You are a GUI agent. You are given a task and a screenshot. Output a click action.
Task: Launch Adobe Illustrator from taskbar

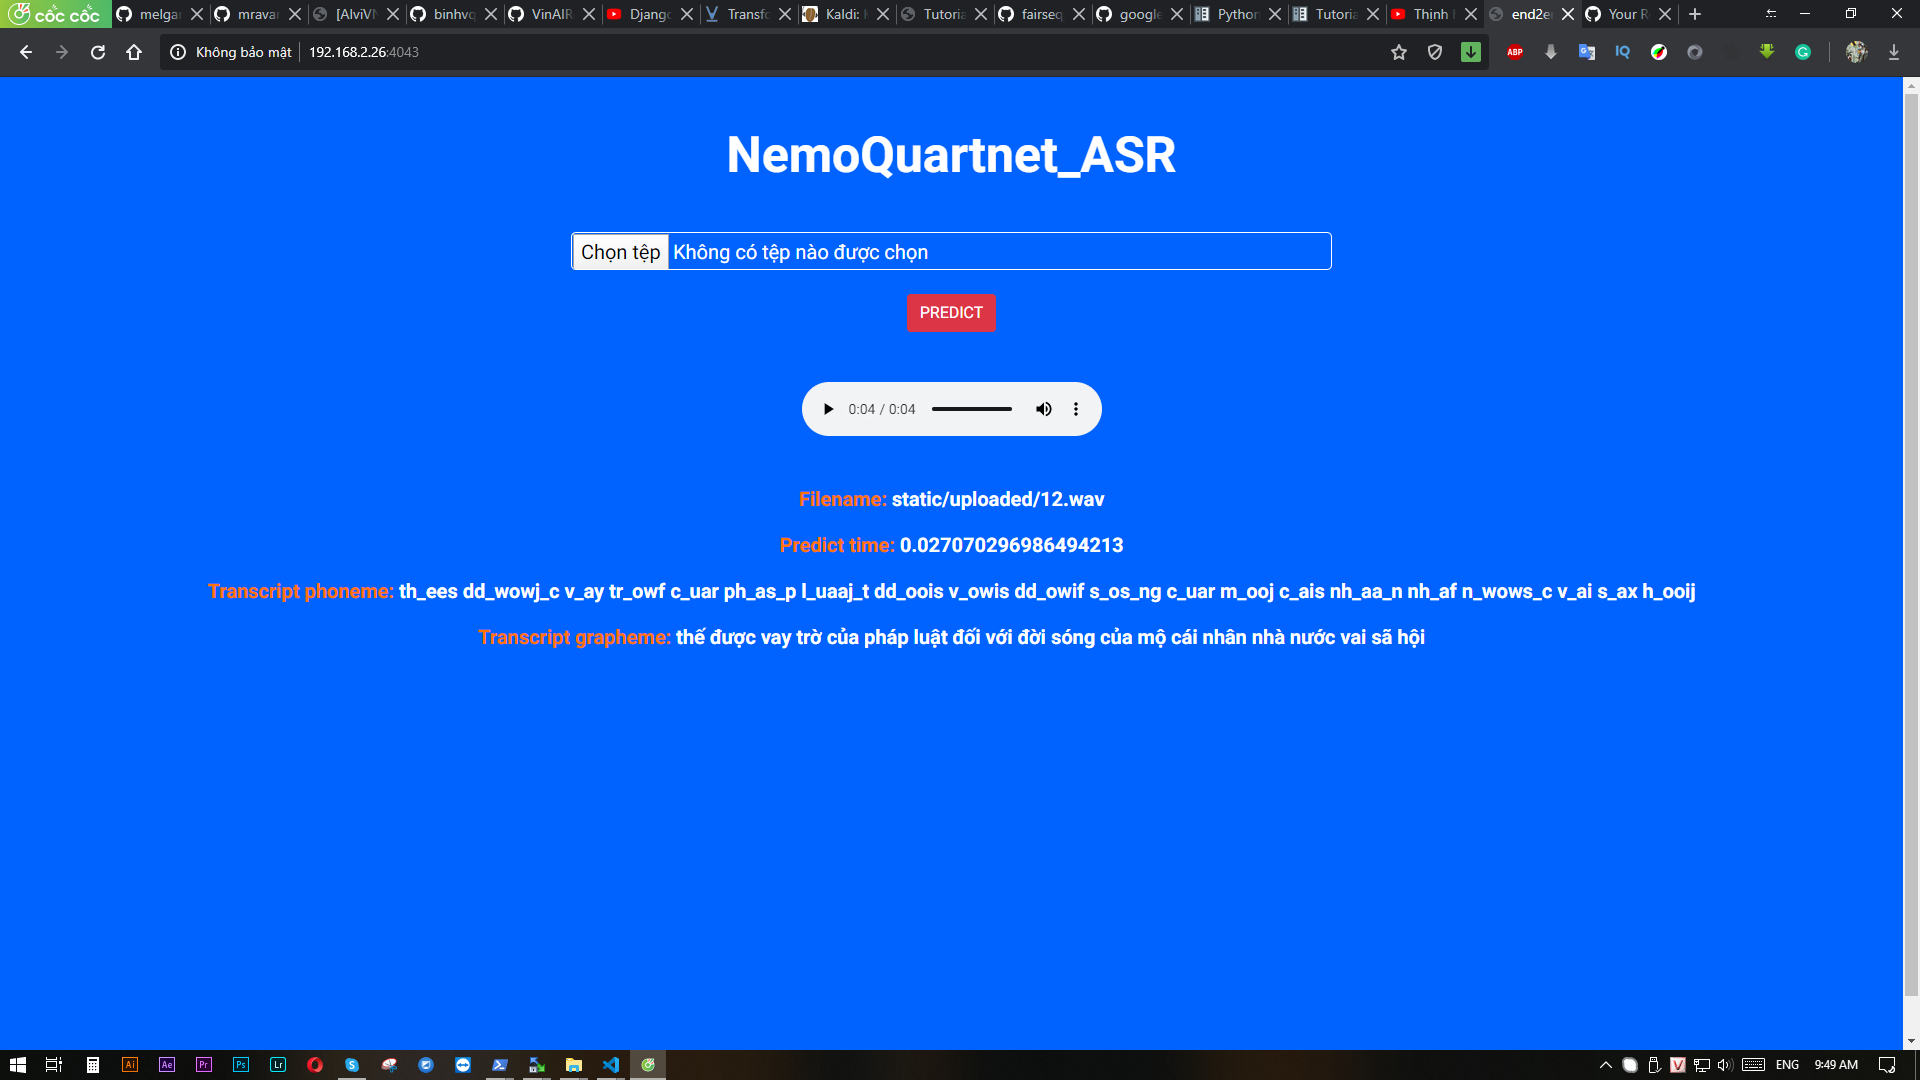point(130,1065)
